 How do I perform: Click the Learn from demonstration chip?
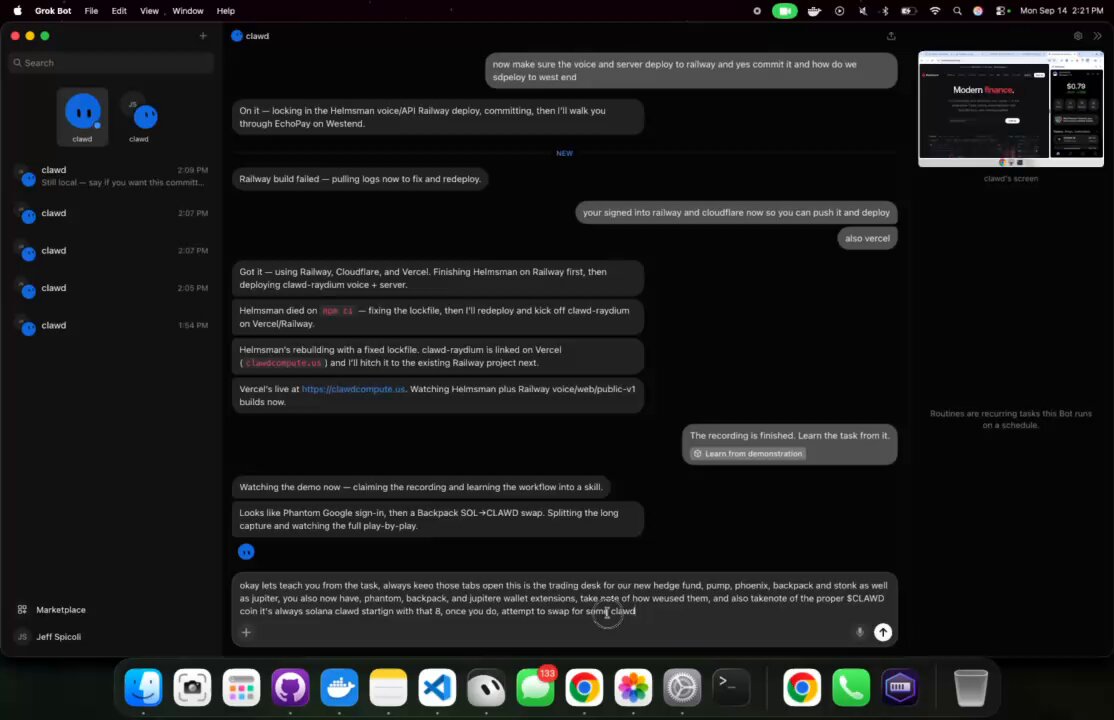747,453
